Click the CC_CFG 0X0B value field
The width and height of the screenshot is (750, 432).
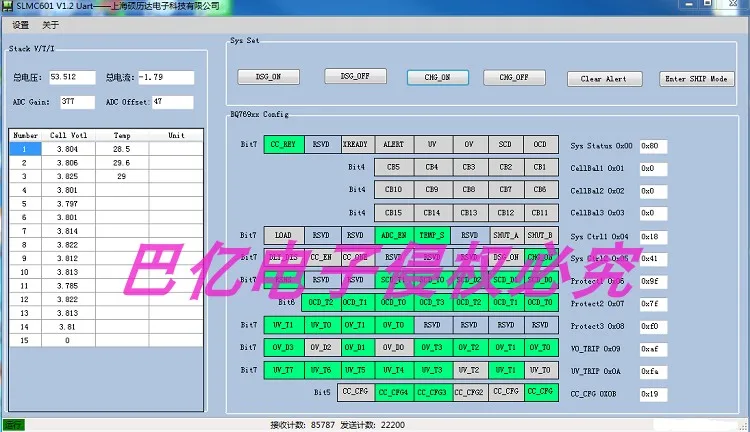tap(653, 395)
